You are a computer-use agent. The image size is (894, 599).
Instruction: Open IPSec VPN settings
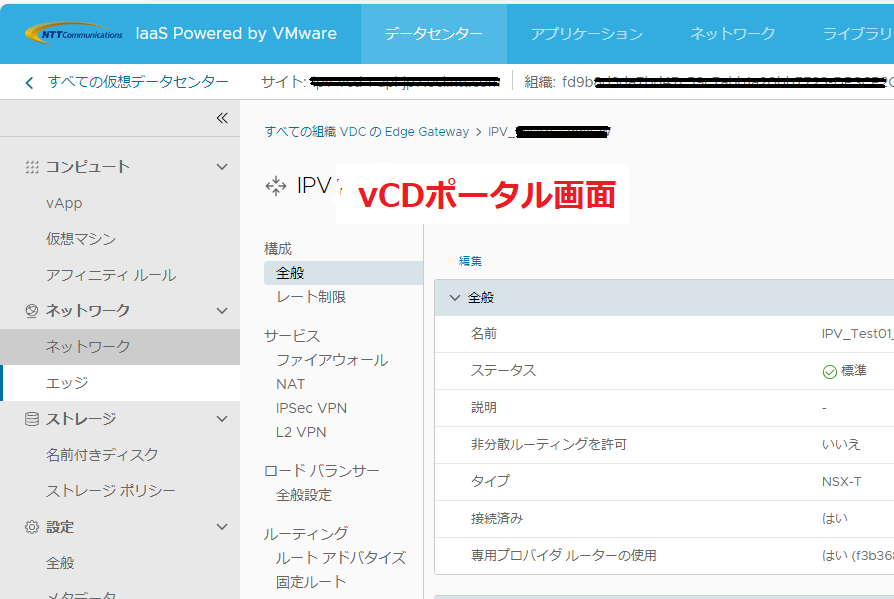(311, 408)
